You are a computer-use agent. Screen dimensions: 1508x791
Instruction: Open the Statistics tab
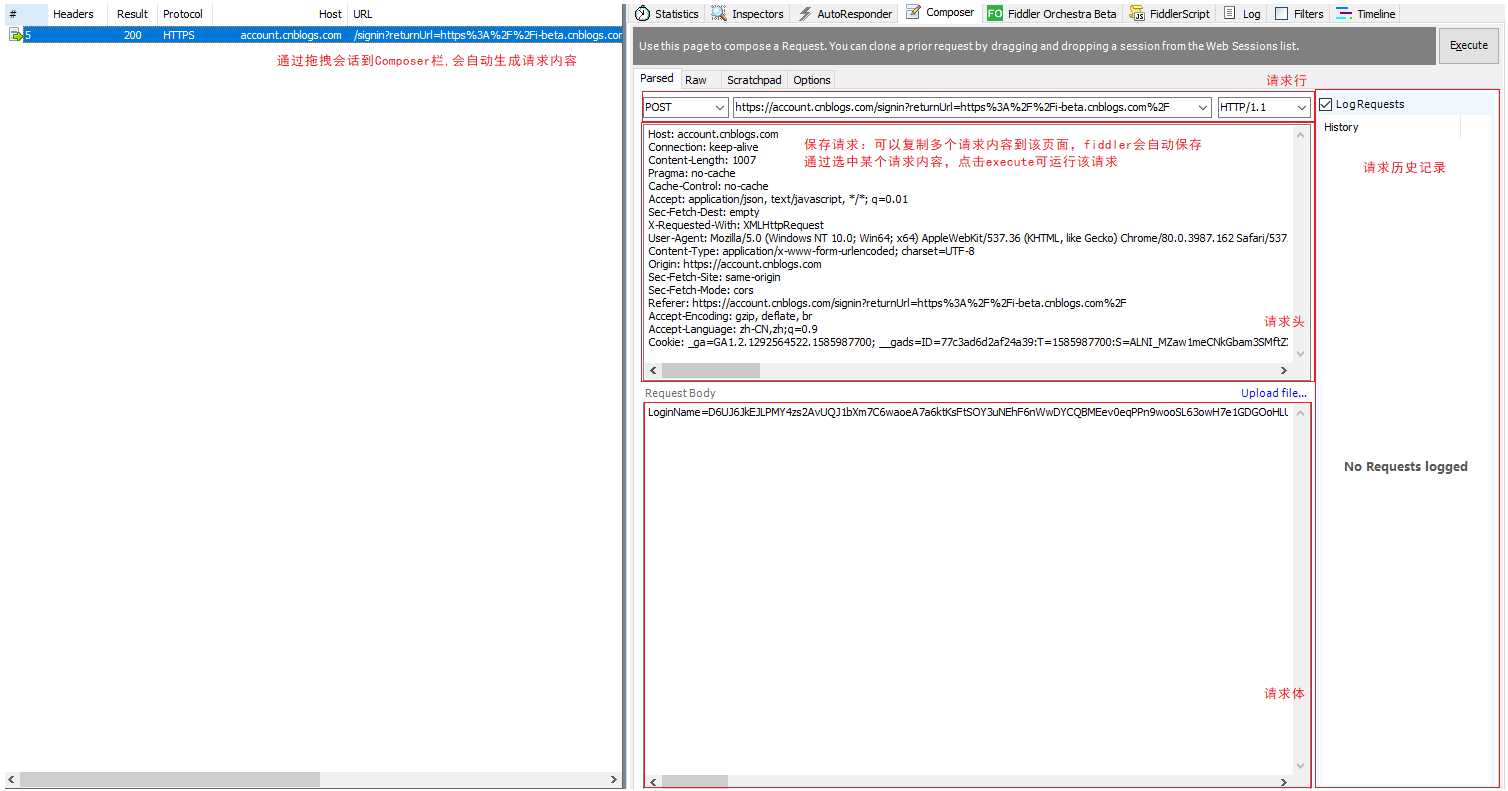[x=667, y=14]
